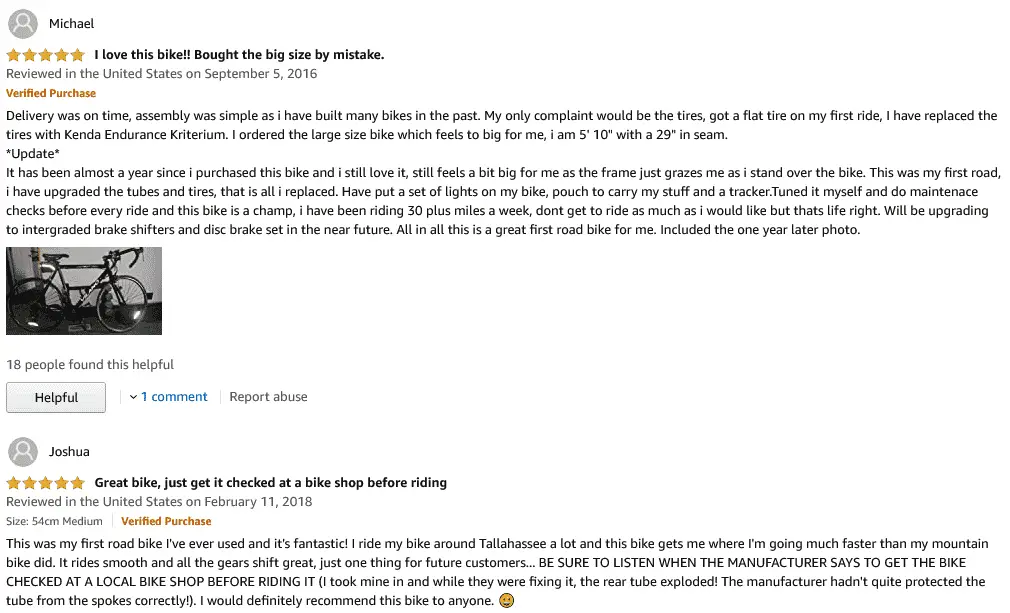Click the September 5, 2016 review date
The height and width of the screenshot is (613, 1010).
tap(260, 73)
